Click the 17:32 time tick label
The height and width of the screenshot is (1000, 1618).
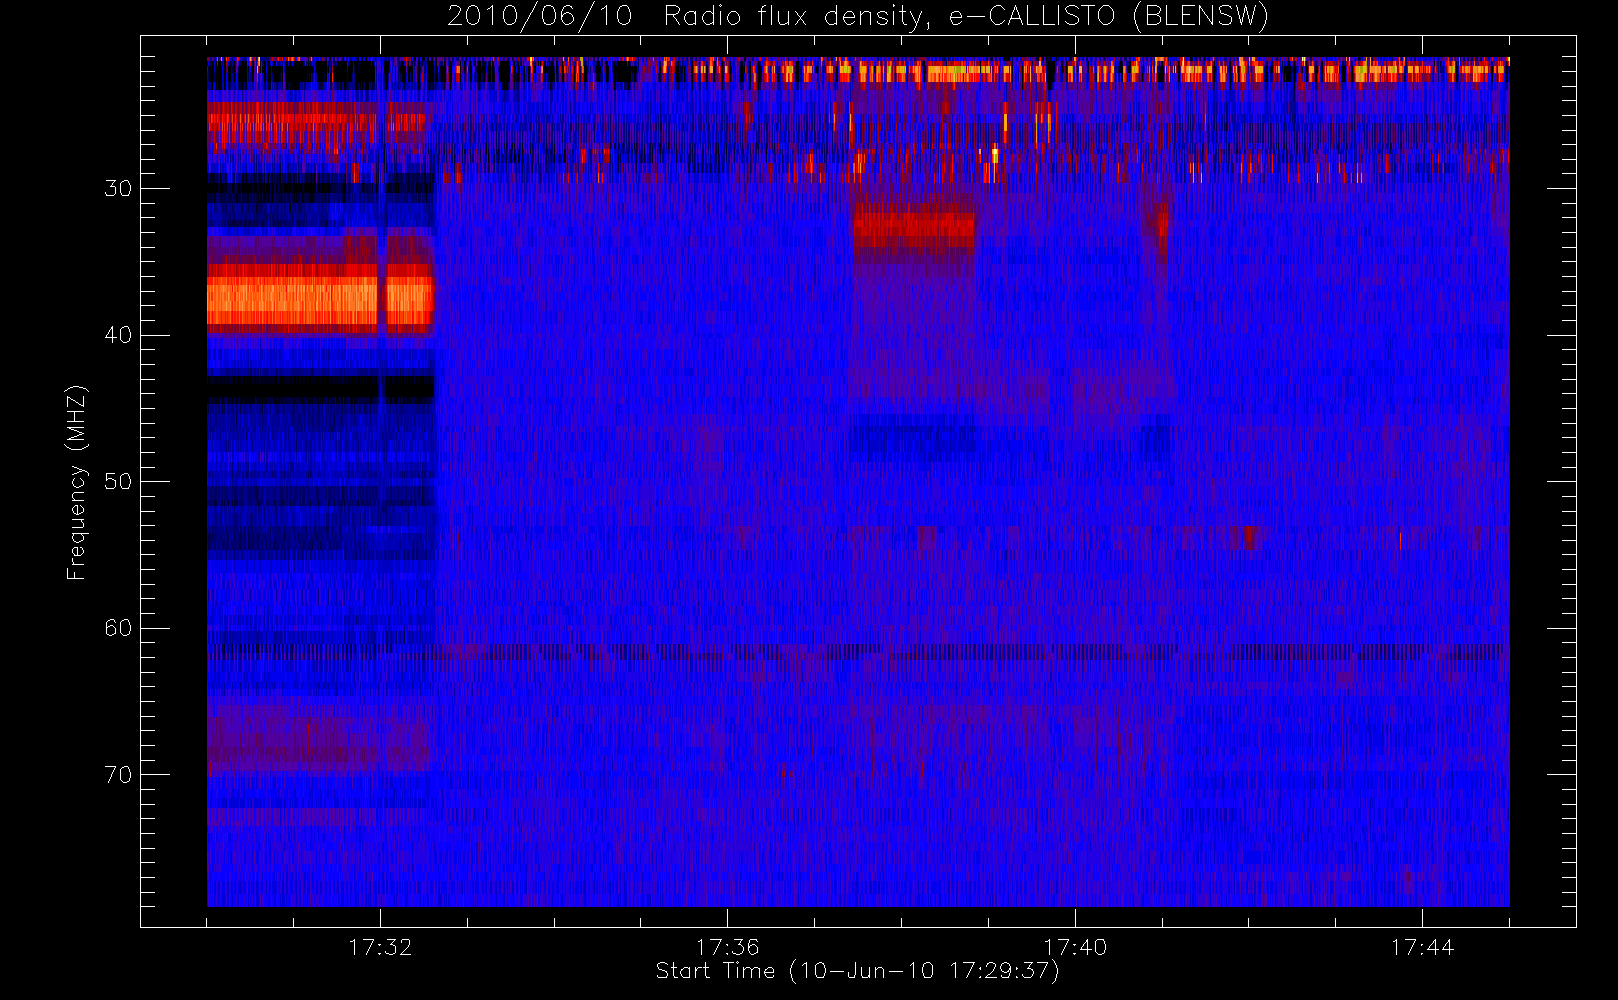(380, 947)
